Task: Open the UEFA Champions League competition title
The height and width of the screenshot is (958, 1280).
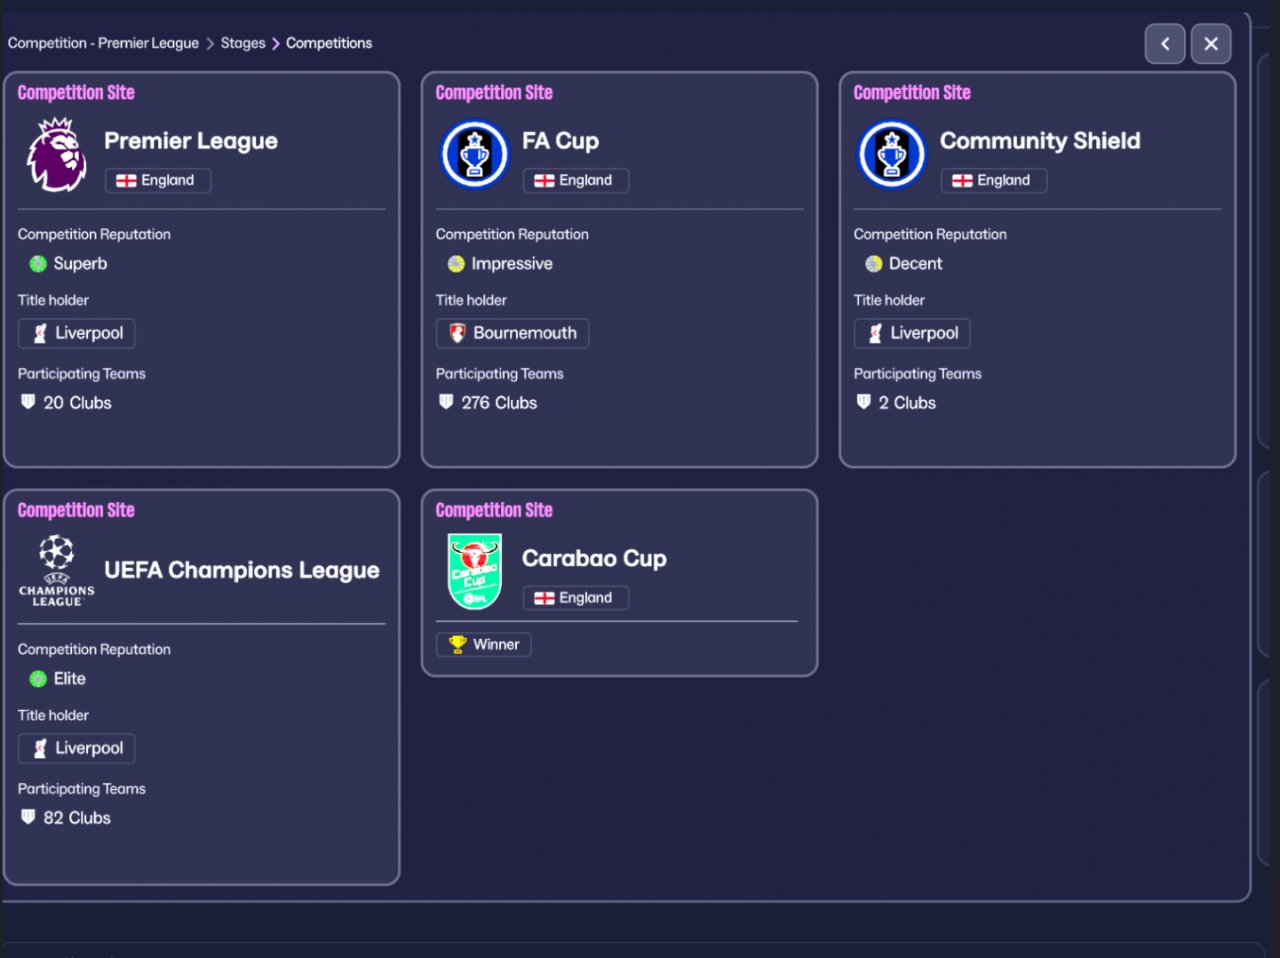Action: coord(242,570)
